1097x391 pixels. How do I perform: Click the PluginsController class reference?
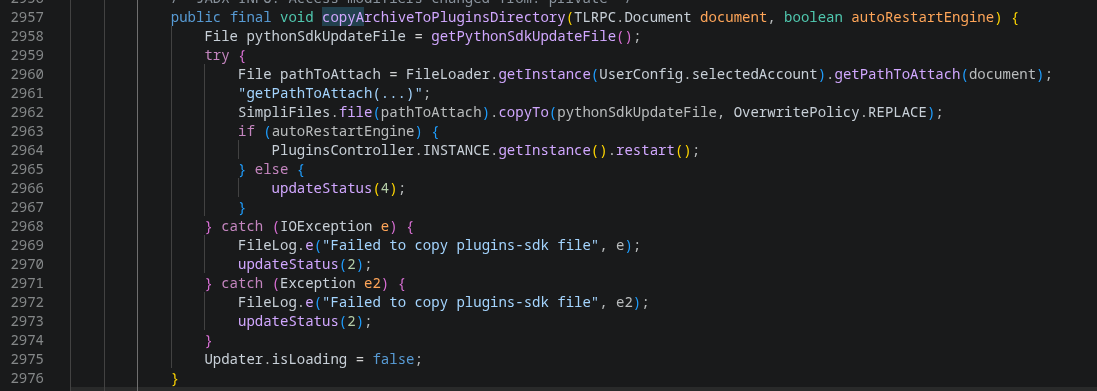pos(343,150)
